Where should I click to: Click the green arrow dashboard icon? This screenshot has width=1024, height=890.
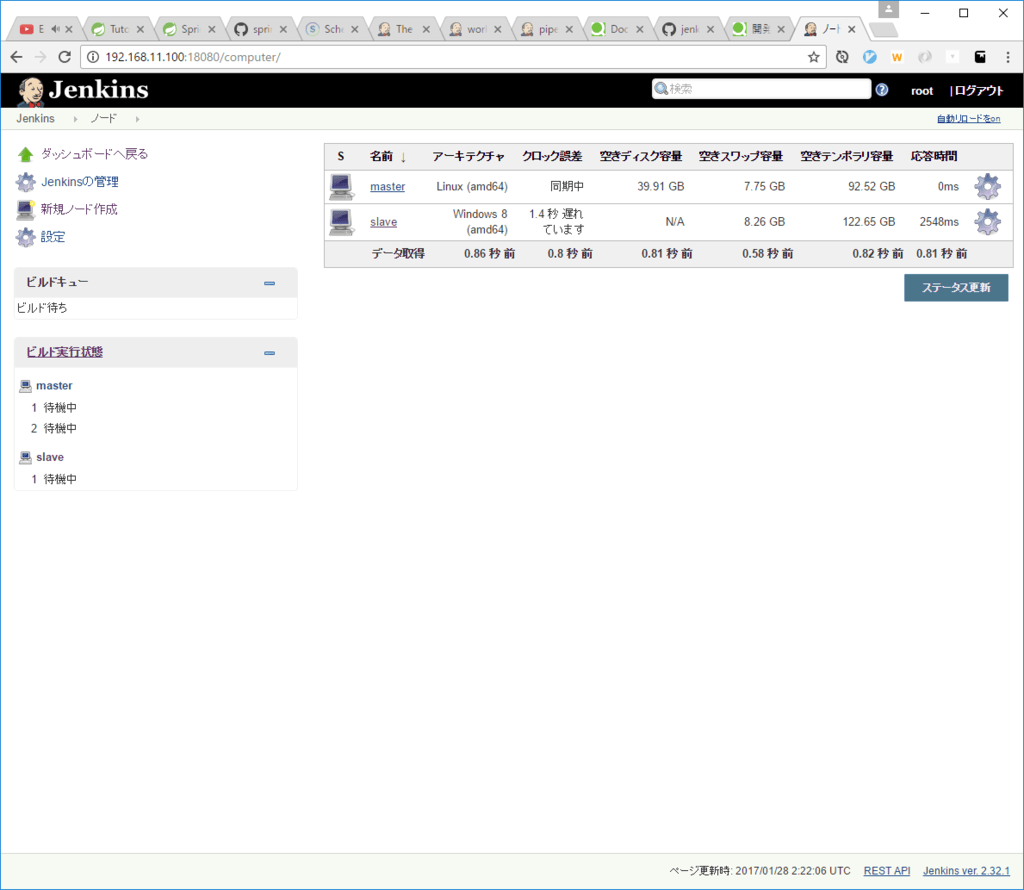pyautogui.click(x=25, y=155)
